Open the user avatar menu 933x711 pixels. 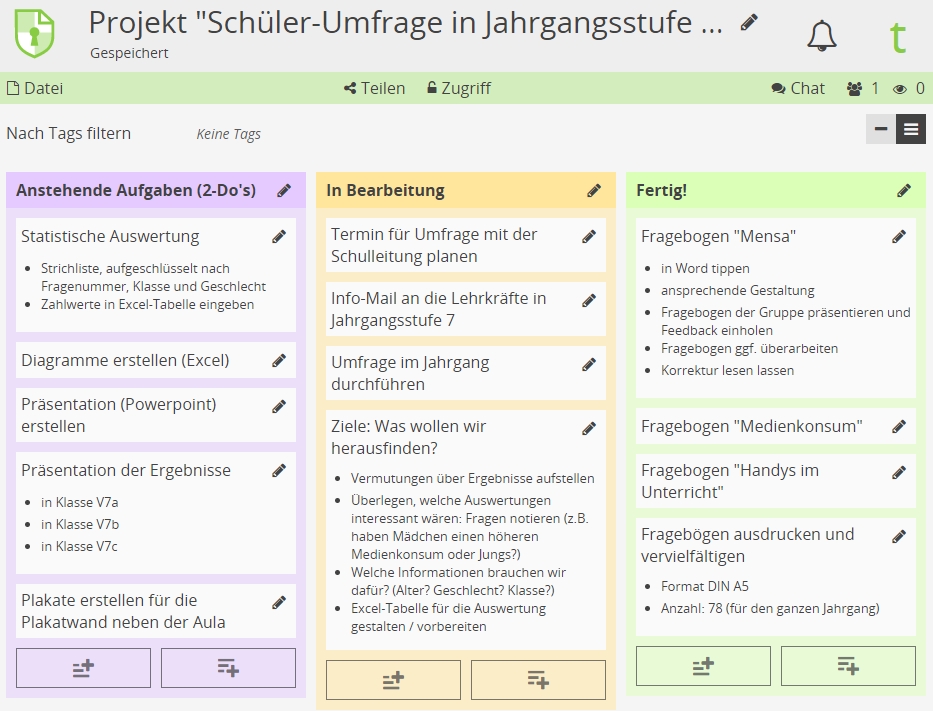tap(897, 37)
